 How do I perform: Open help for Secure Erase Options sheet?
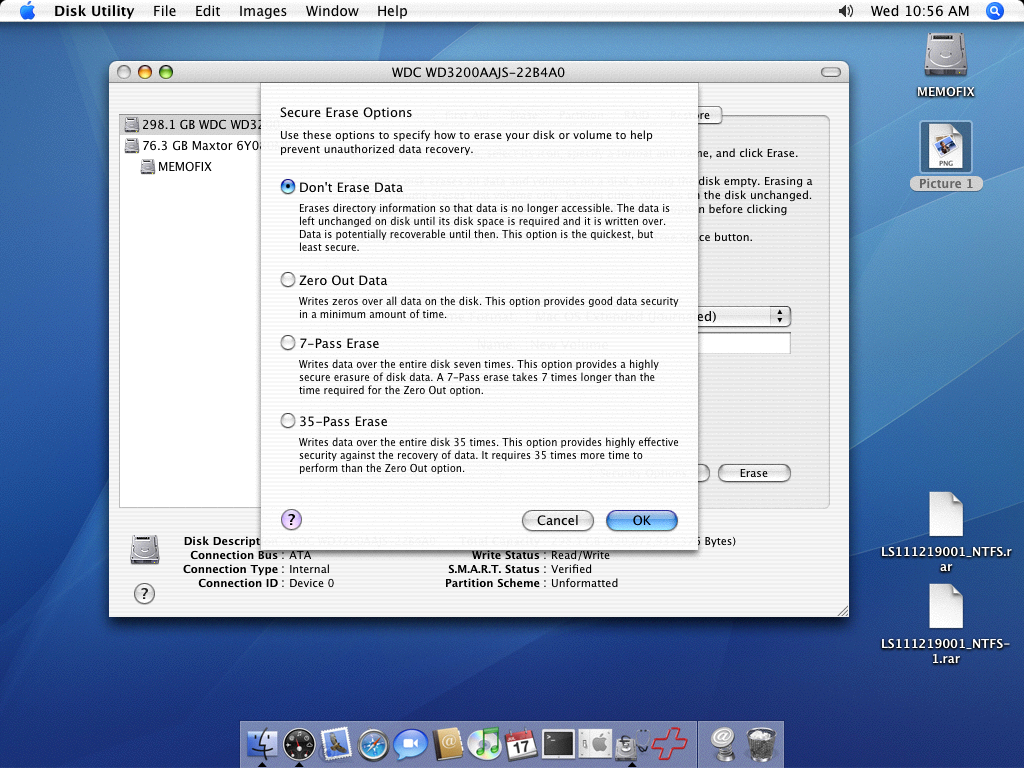291,520
